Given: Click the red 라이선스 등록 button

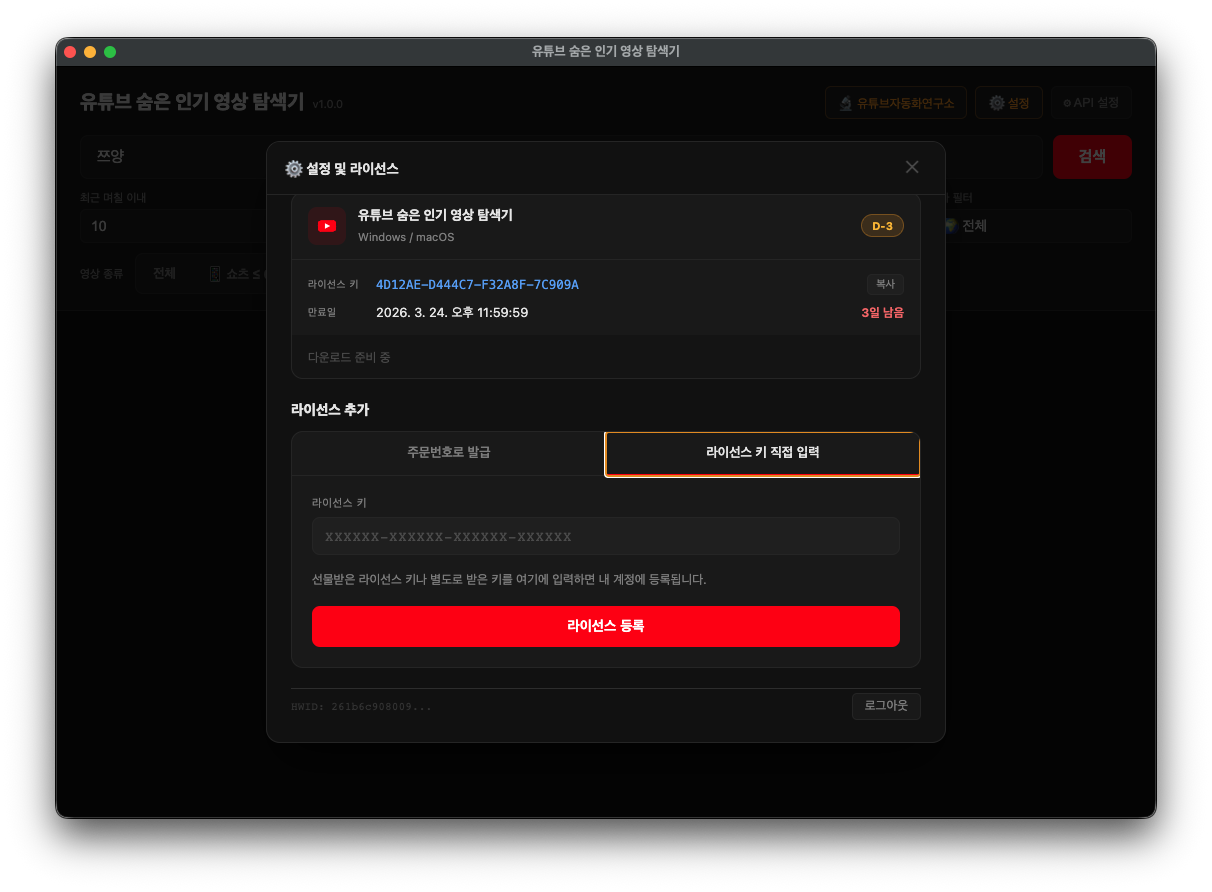Looking at the screenshot, I should click(606, 626).
